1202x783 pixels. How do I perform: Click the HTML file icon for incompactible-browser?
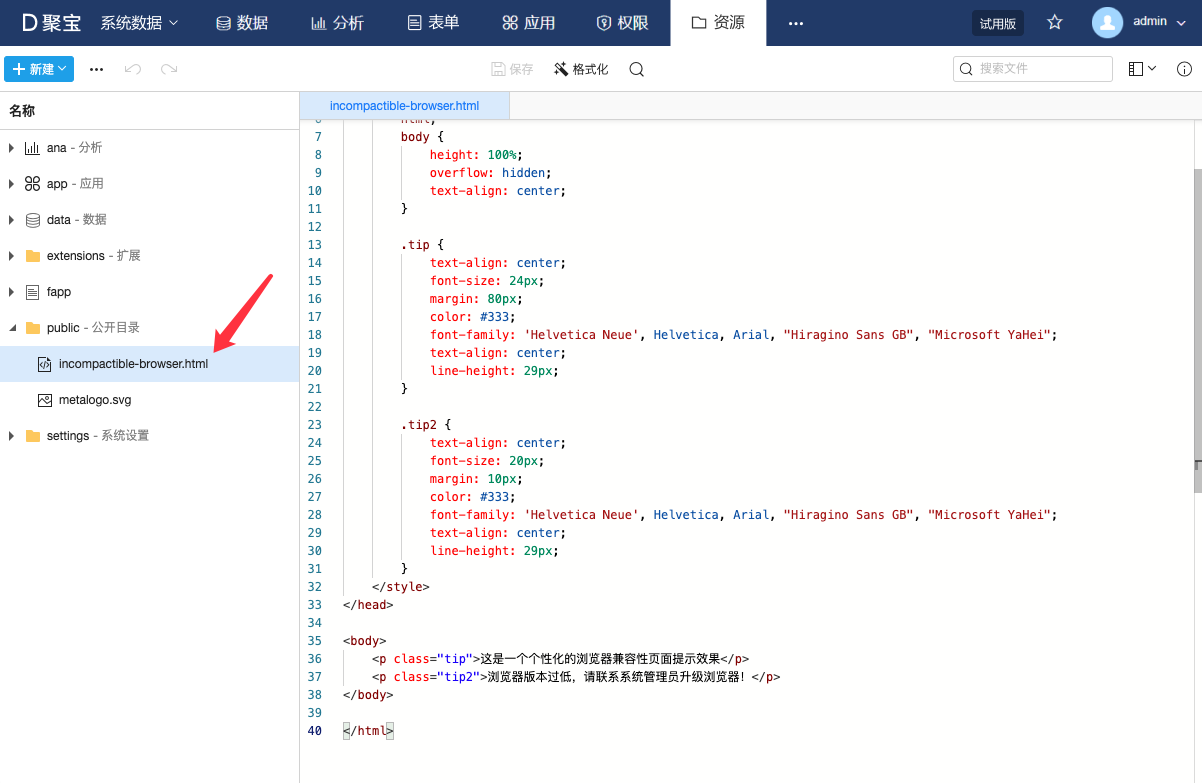coord(44,364)
